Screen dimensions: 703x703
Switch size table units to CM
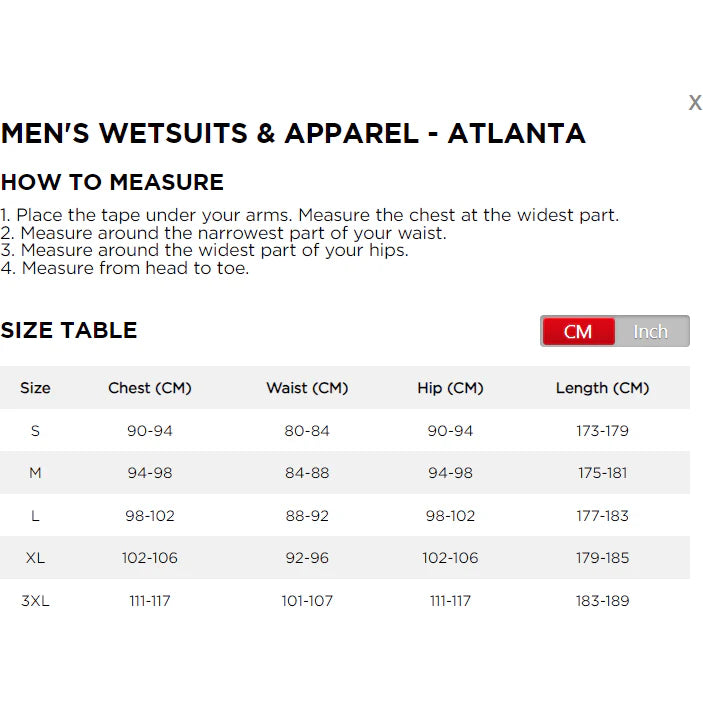click(578, 331)
